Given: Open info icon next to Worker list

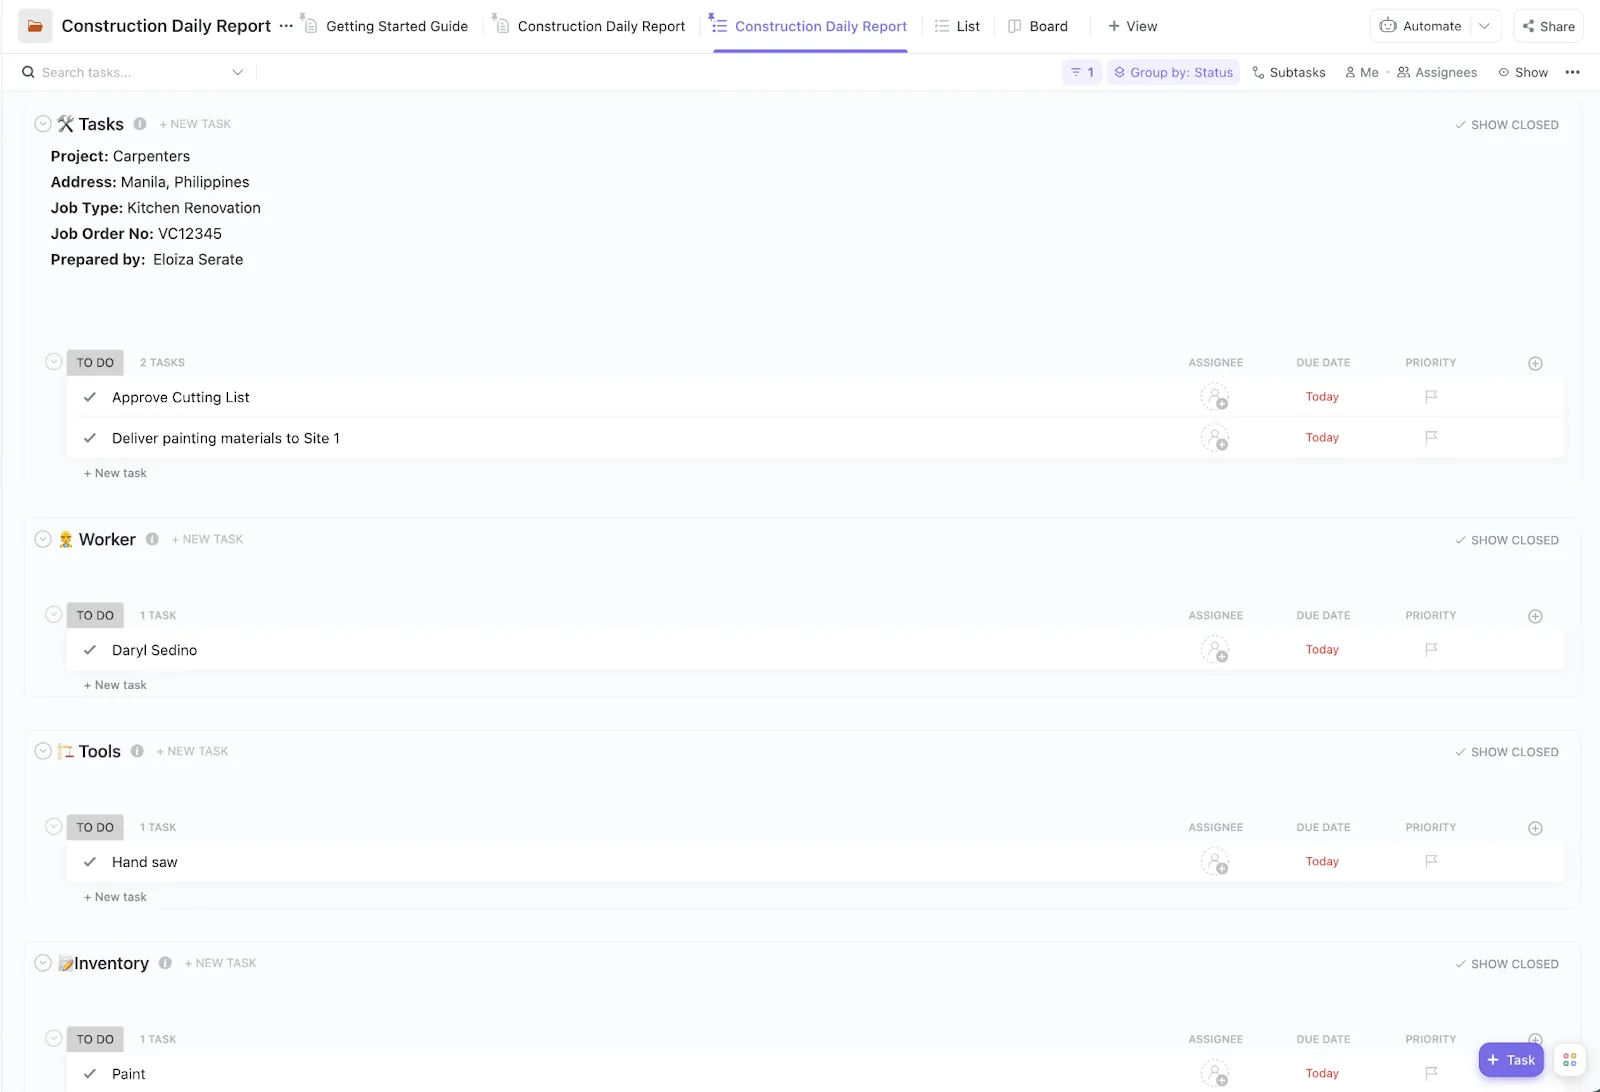Looking at the screenshot, I should (x=152, y=539).
